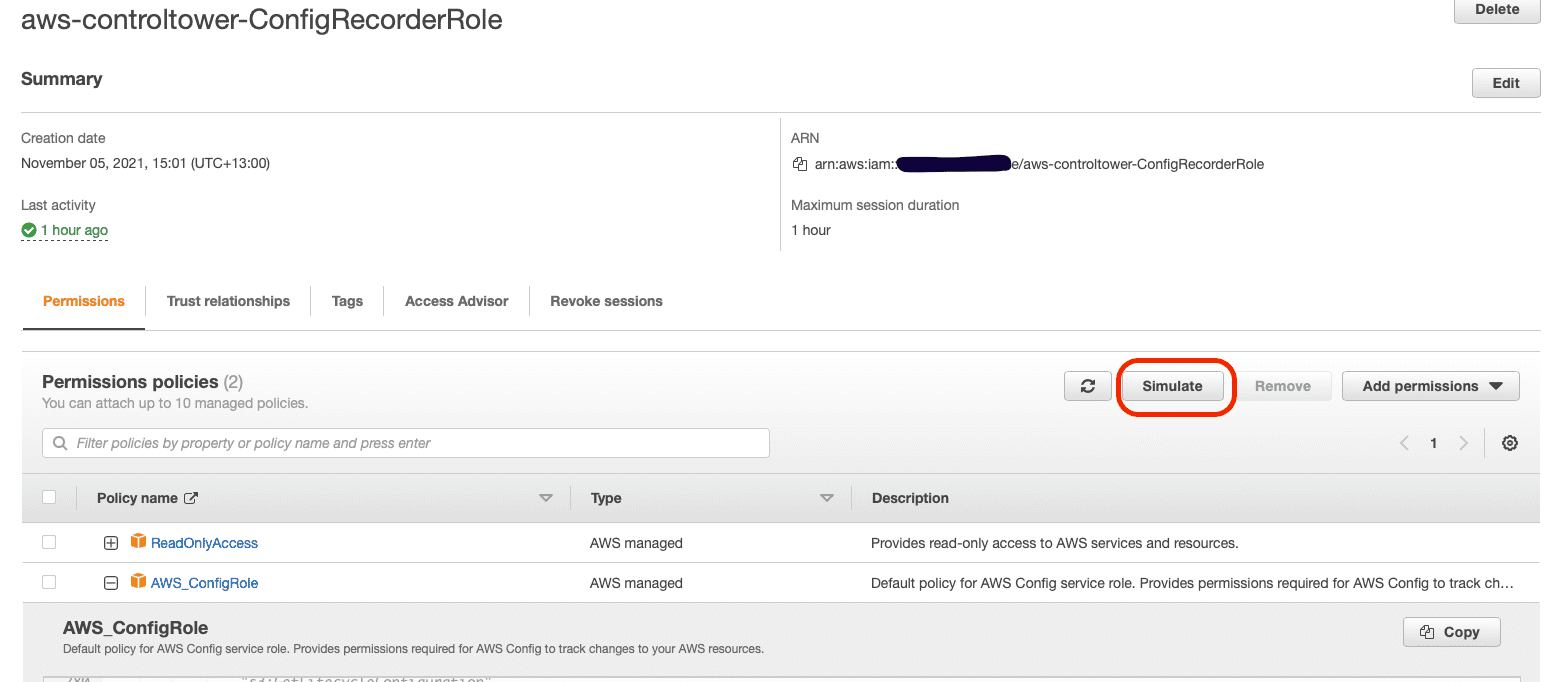Click the Edit summary button

(1506, 83)
